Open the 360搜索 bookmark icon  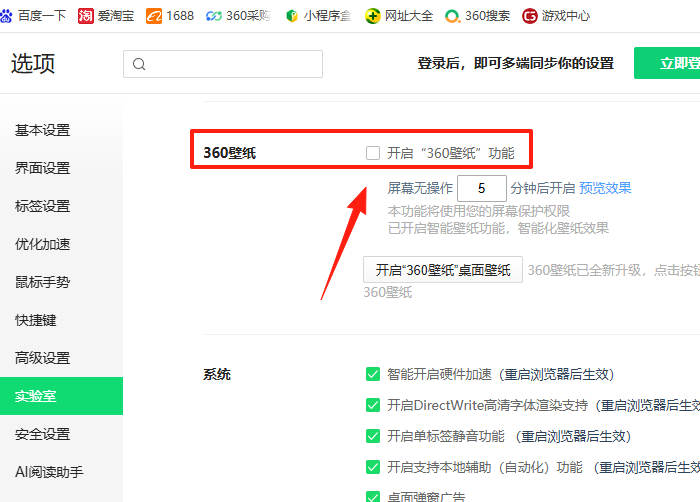(x=452, y=17)
